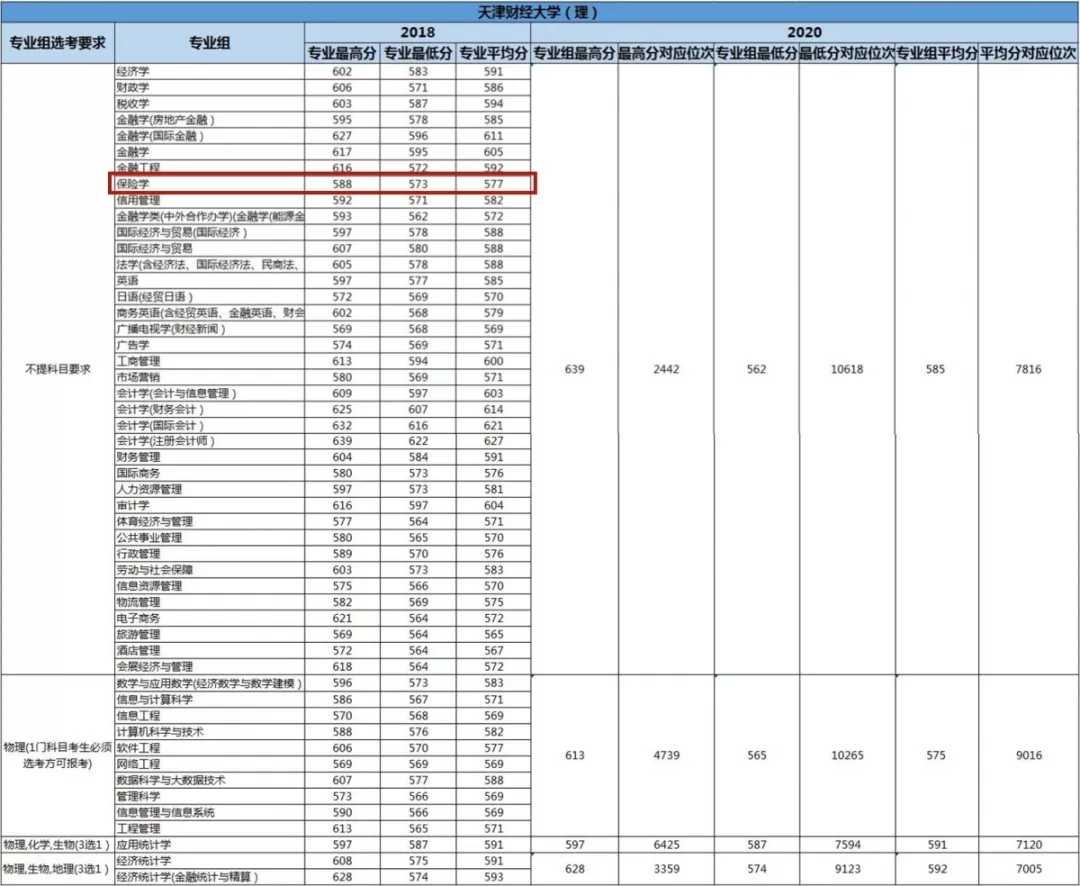1080x886 pixels.
Task: Click the '专业组平均分' column header
Action: click(936, 53)
